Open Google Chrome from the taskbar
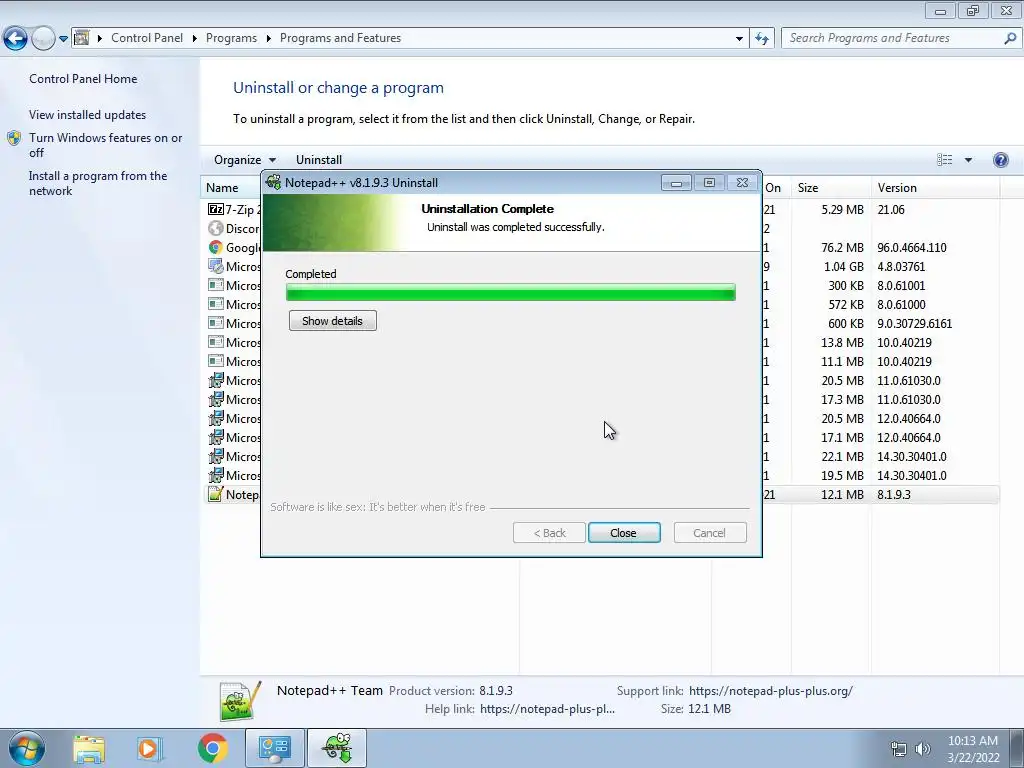Image resolution: width=1024 pixels, height=768 pixels. [x=212, y=748]
